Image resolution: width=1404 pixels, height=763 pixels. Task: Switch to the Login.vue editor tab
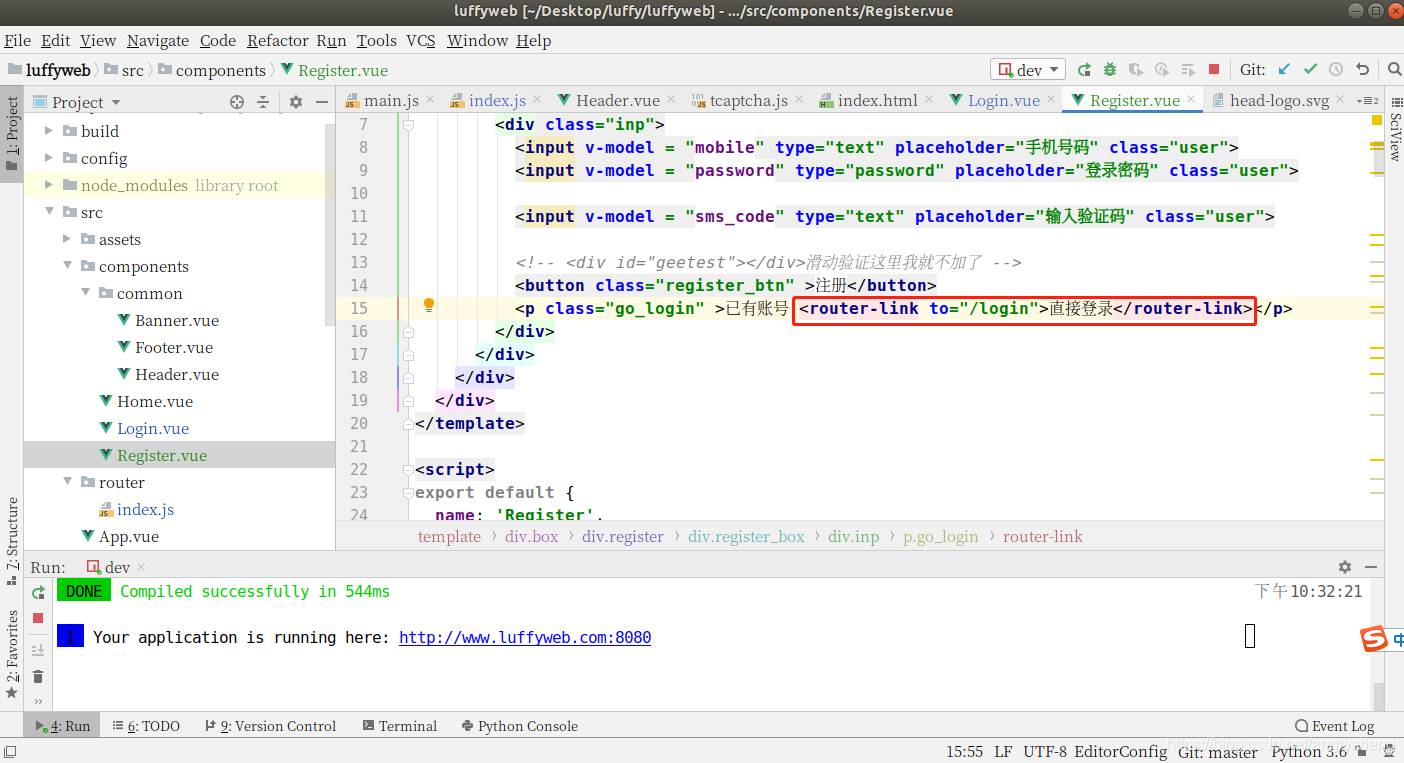click(1003, 100)
